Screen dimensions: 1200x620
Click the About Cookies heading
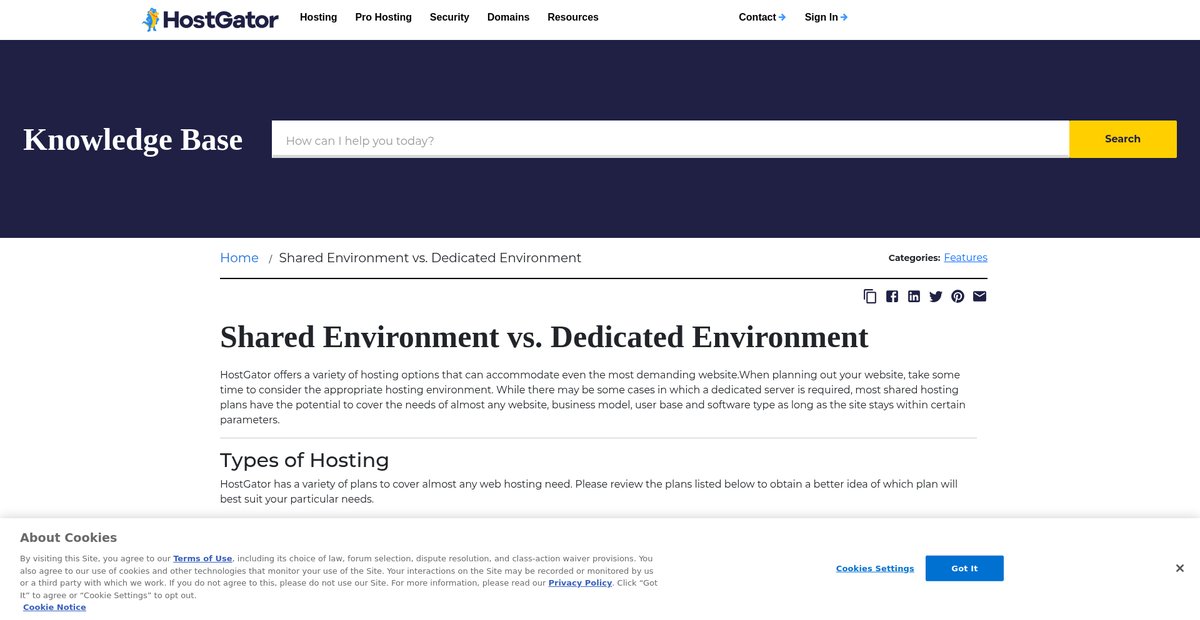tap(68, 538)
